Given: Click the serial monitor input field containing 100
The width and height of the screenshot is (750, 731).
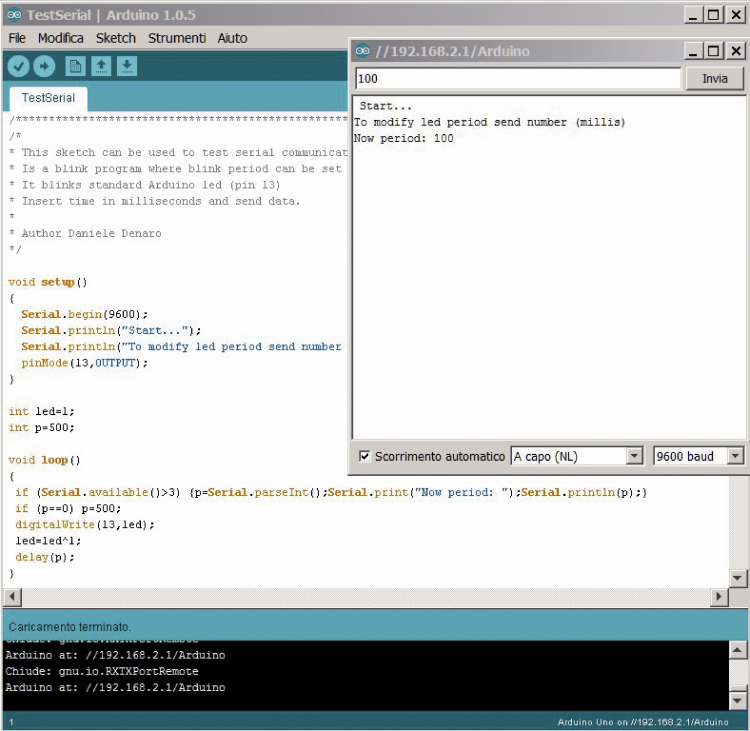Looking at the screenshot, I should coord(518,78).
